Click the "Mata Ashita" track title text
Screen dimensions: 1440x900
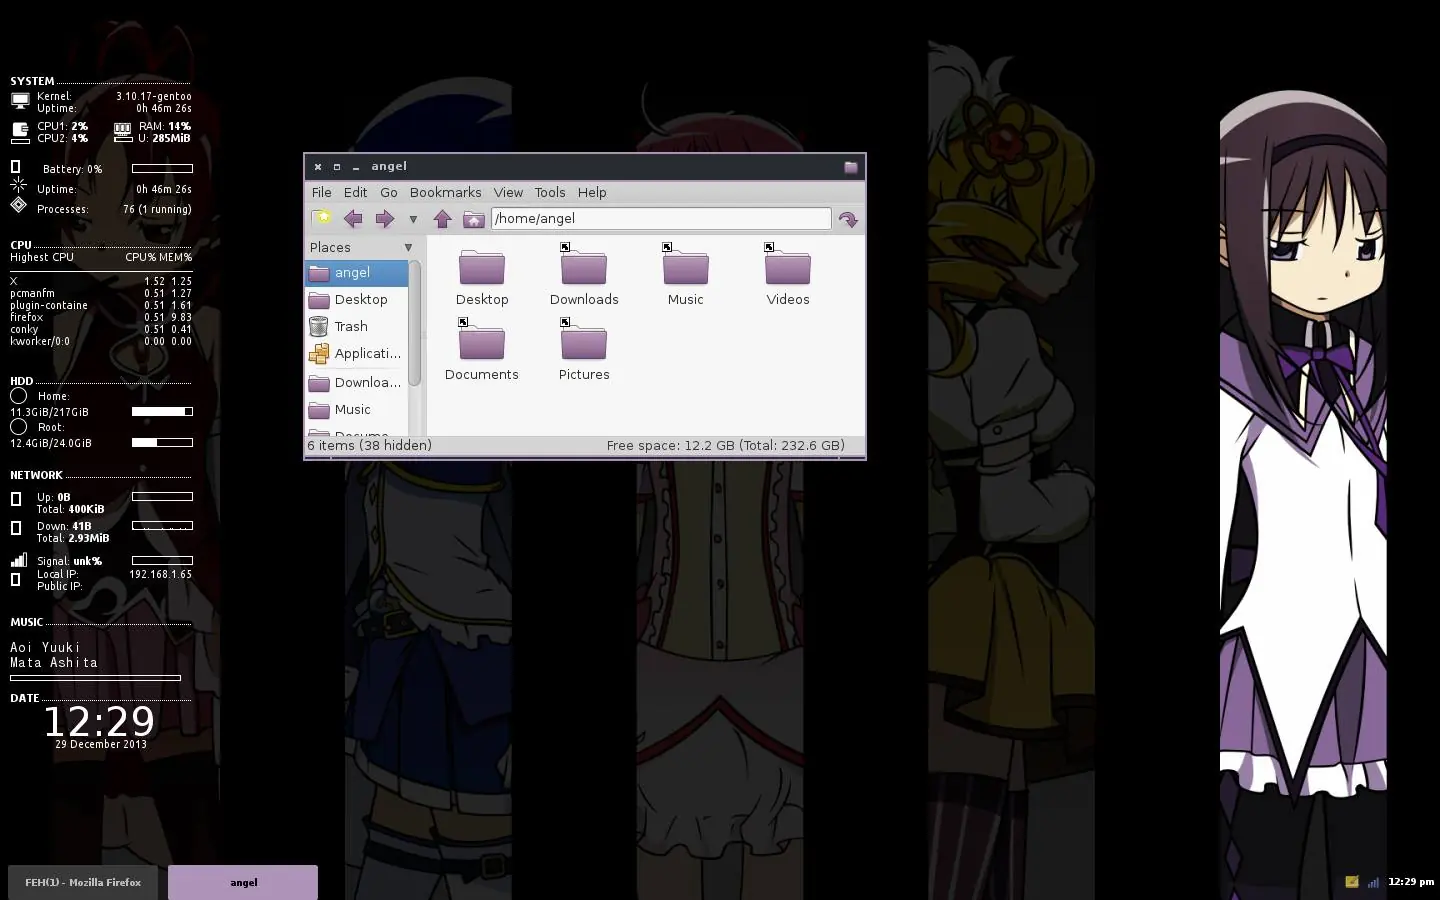(x=54, y=663)
